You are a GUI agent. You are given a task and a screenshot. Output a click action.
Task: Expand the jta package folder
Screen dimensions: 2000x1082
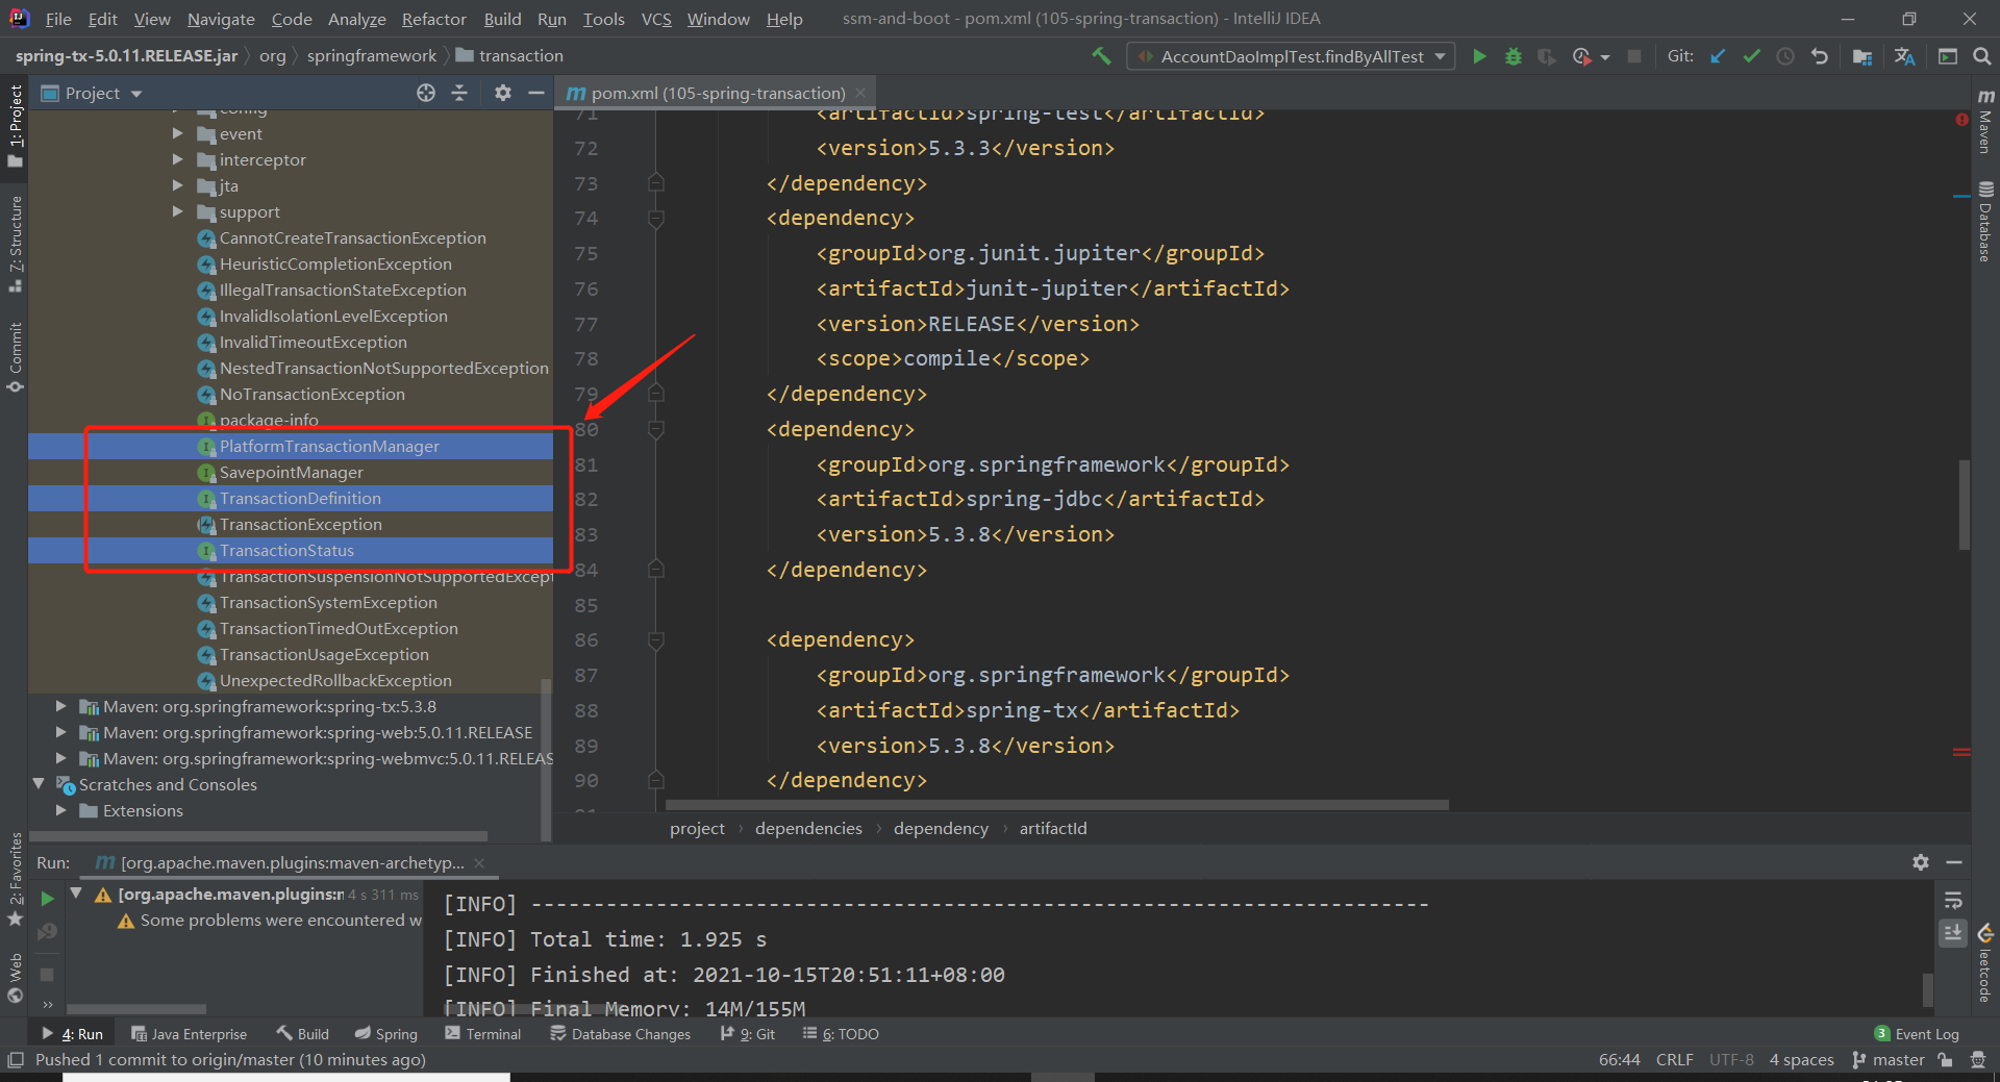(177, 185)
